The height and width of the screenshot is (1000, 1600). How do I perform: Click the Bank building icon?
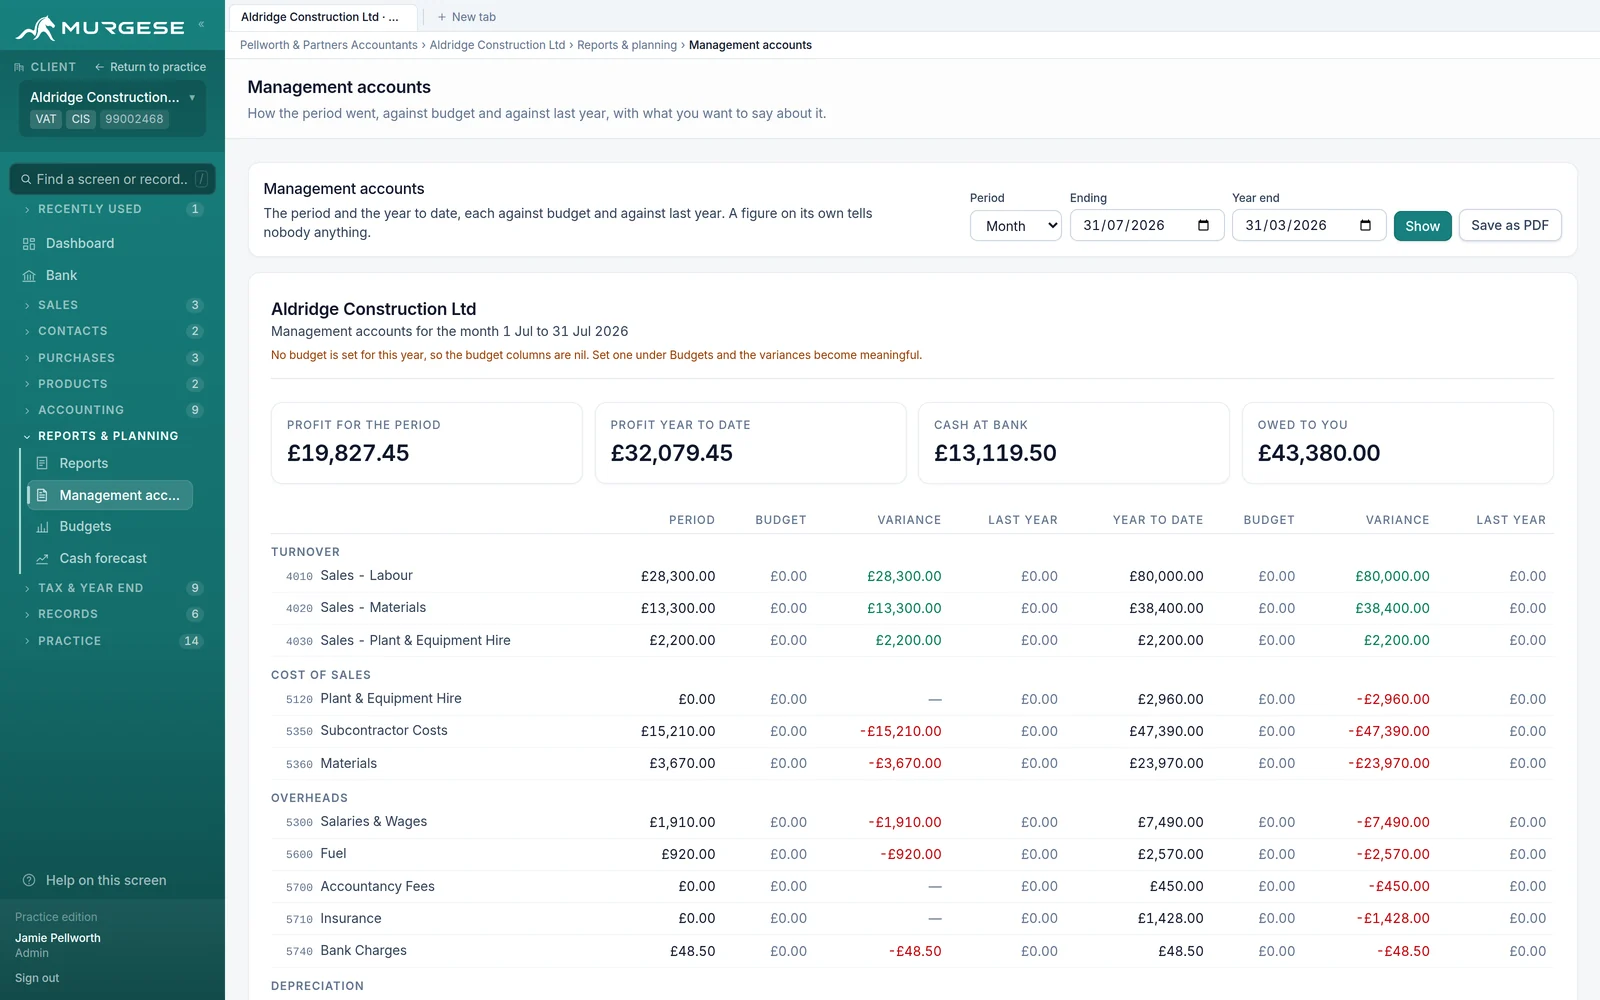[29, 276]
